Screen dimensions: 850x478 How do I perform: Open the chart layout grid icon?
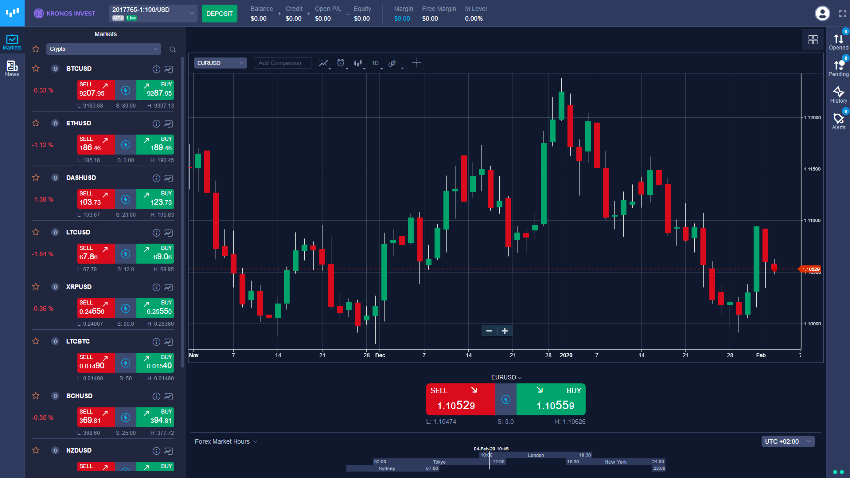click(x=813, y=40)
